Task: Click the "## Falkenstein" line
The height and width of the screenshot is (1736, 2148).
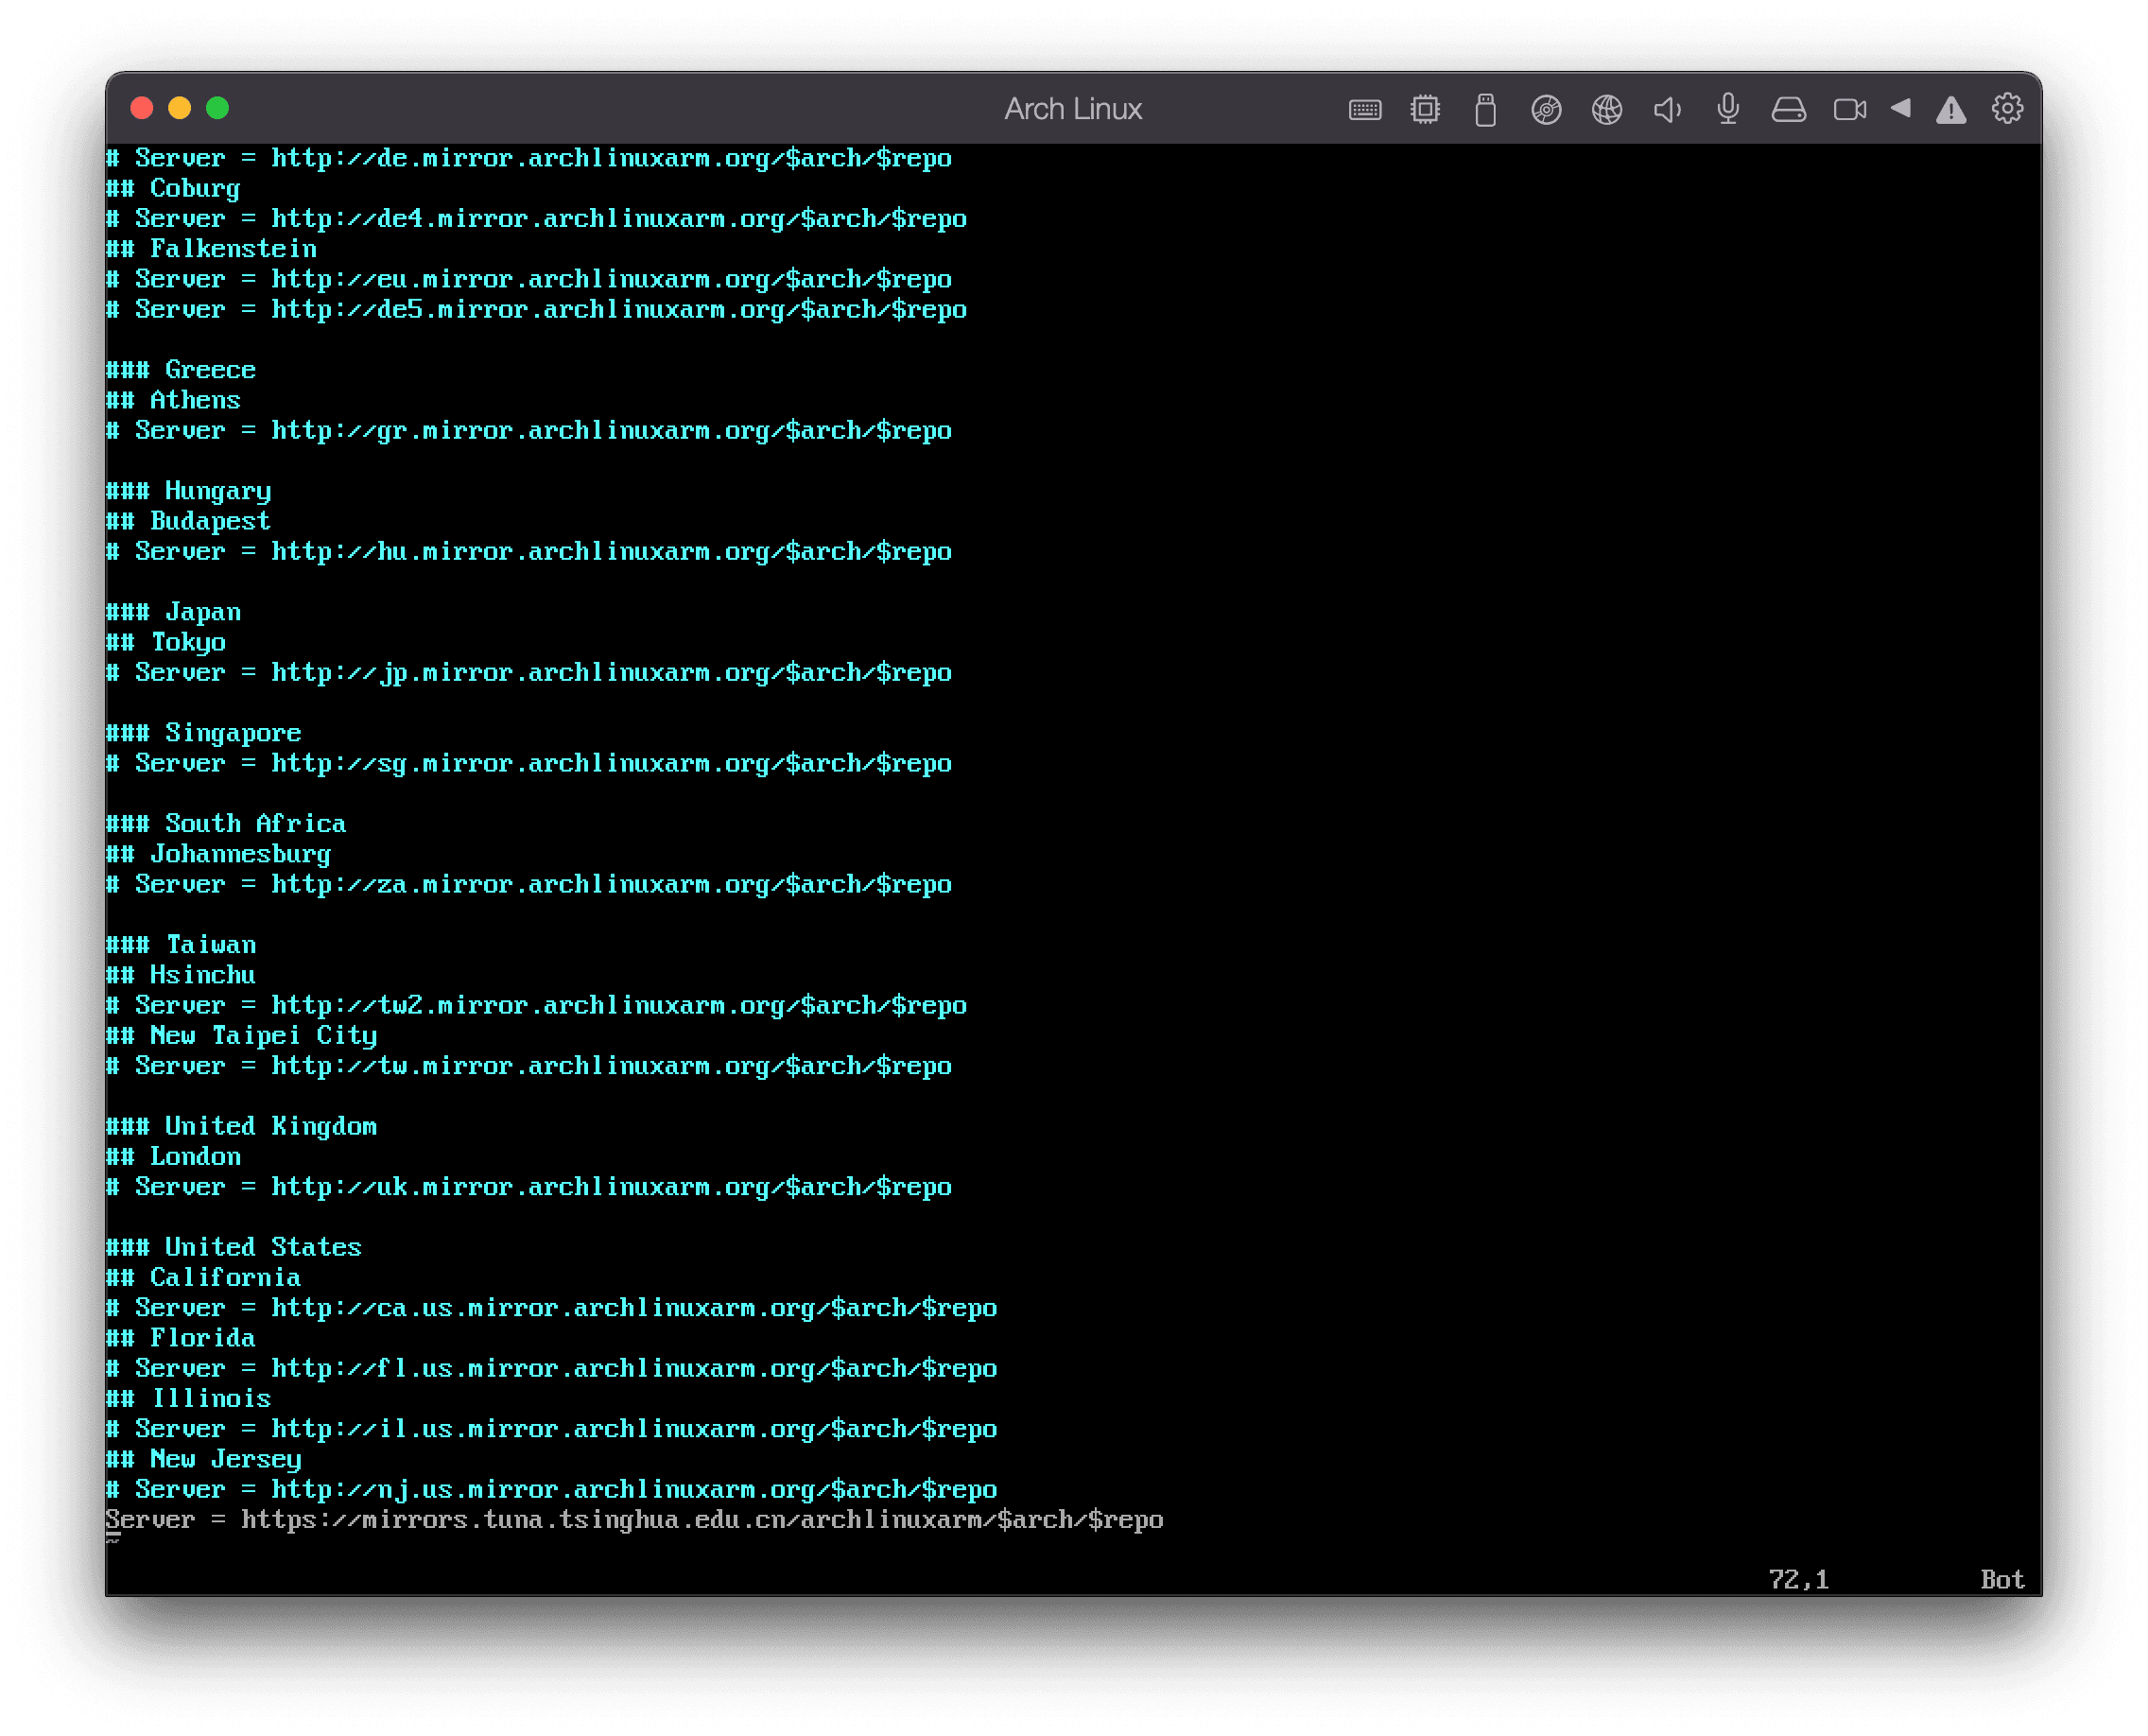Action: point(212,249)
